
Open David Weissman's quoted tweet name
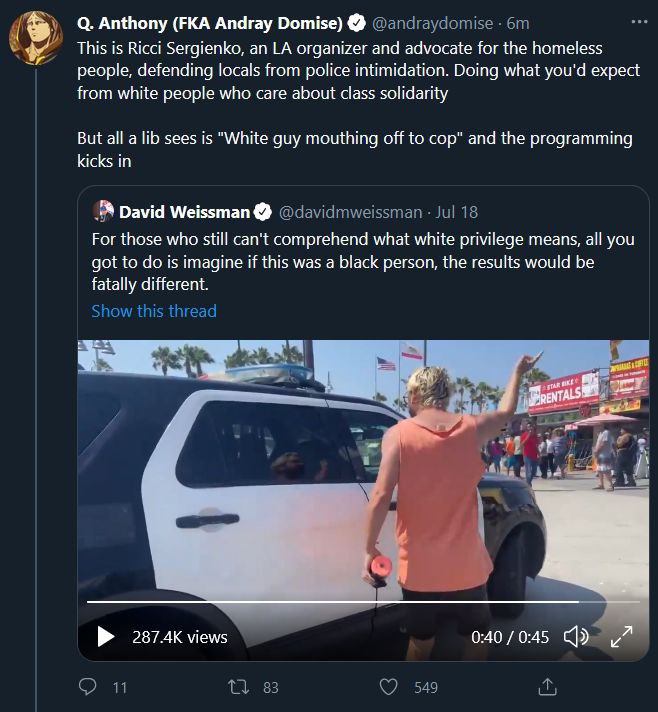pos(186,211)
